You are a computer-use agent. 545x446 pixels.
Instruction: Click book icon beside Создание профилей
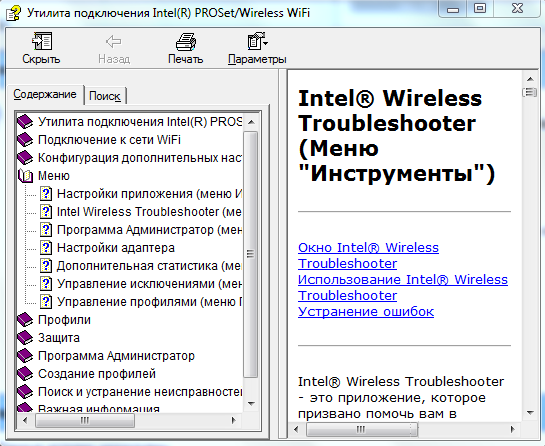pos(25,374)
